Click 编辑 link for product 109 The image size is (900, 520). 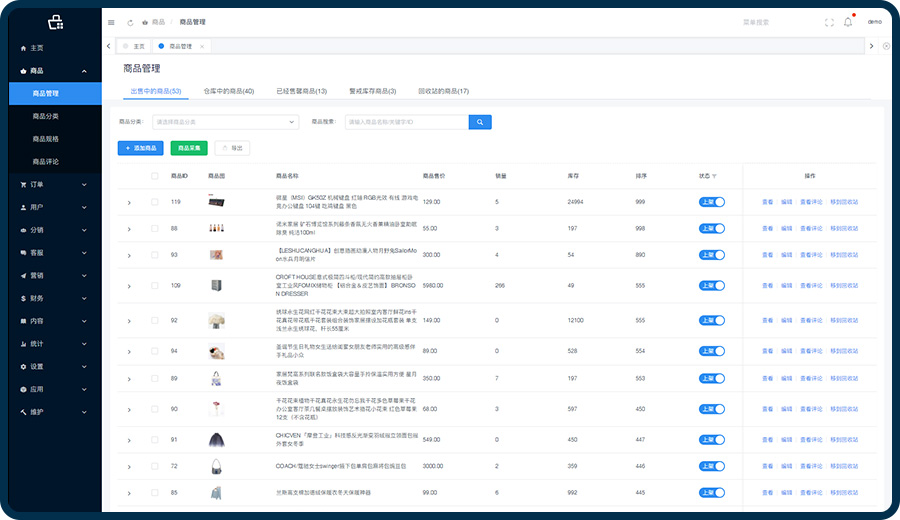click(786, 285)
